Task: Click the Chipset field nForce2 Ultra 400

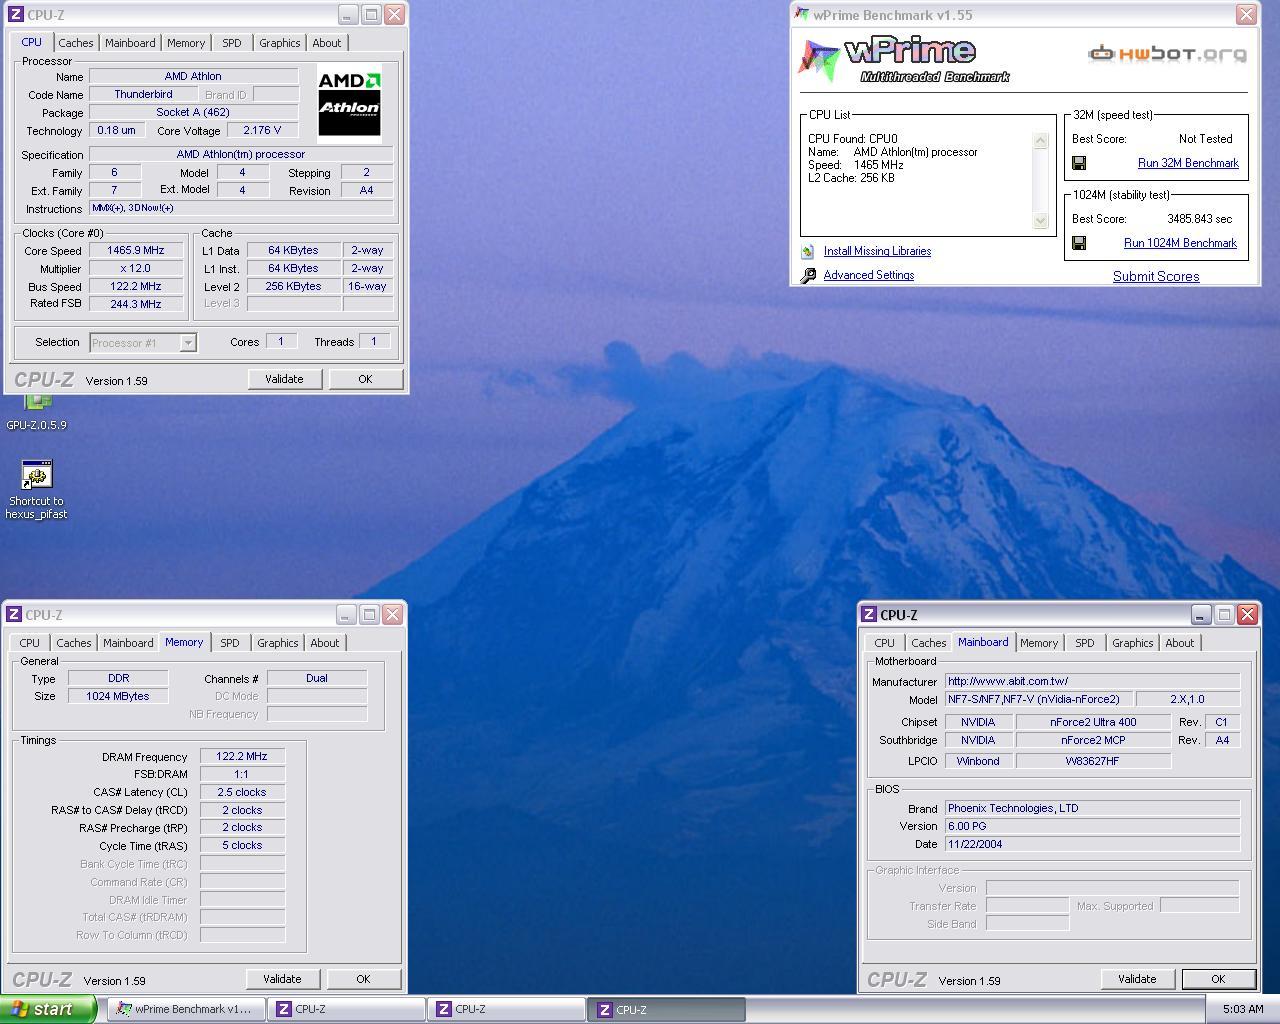Action: click(x=1093, y=722)
